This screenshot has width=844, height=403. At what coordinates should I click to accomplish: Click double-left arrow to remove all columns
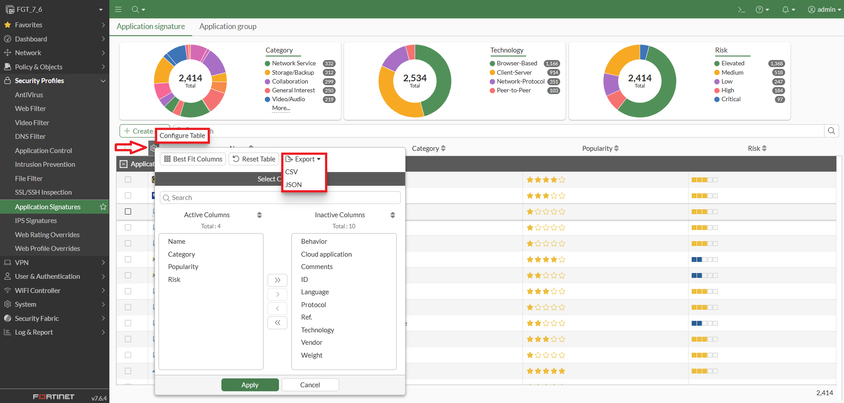tap(277, 323)
